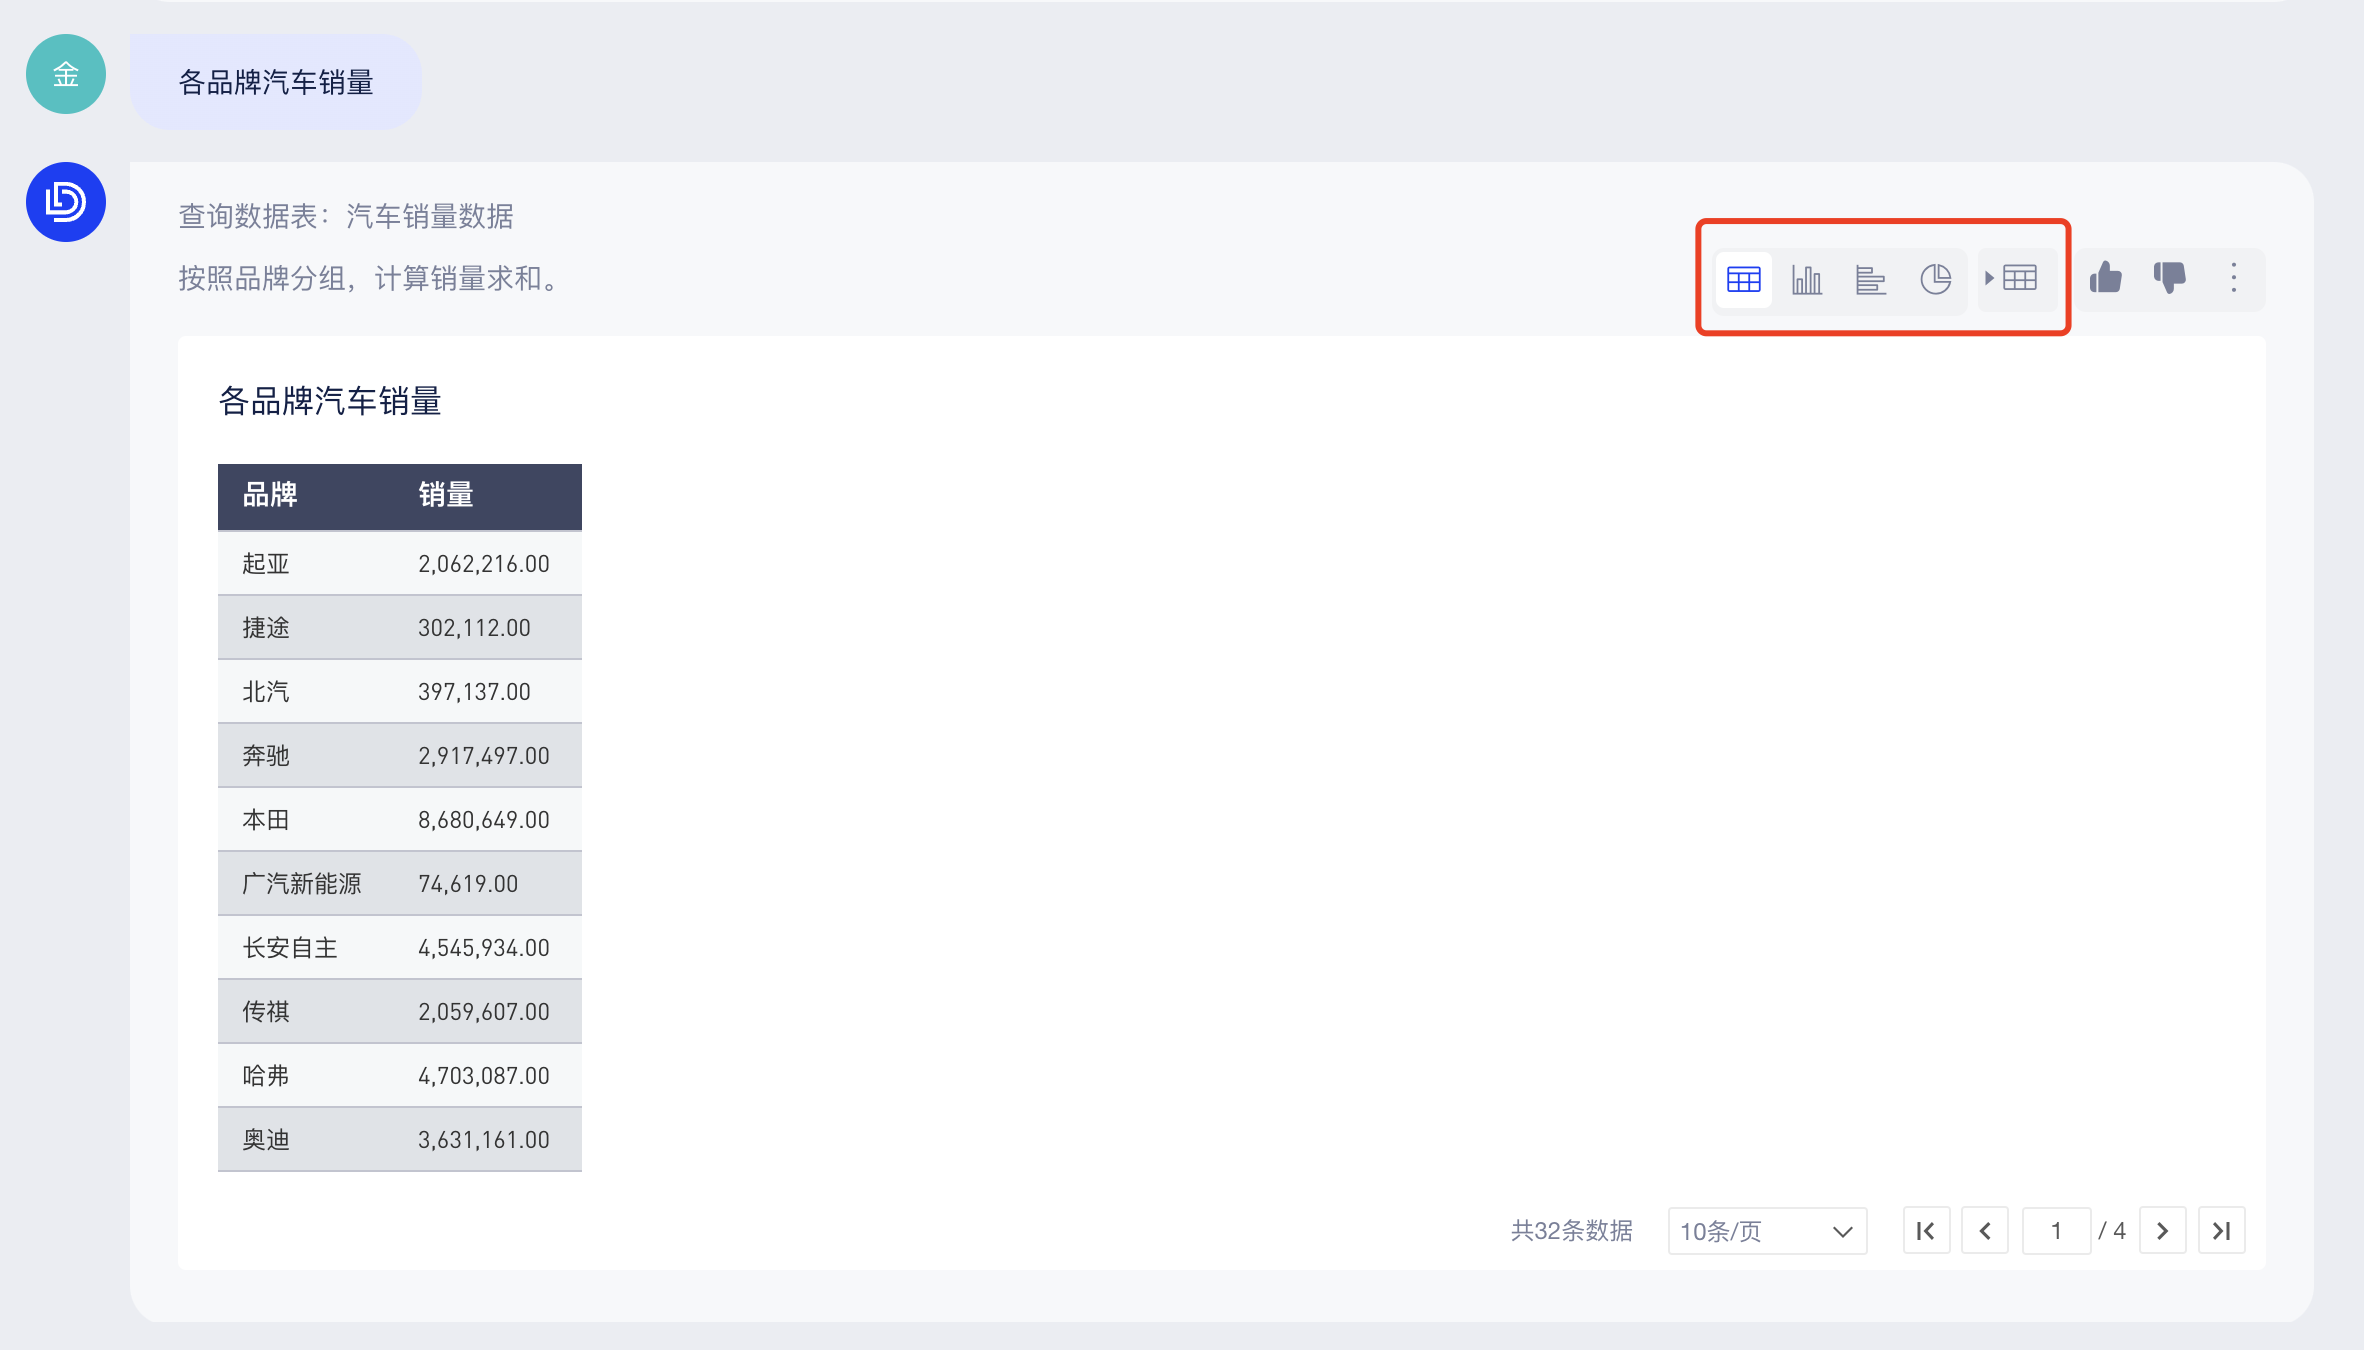Open the 10条/页 page size dropdown
This screenshot has height=1350, width=2364.
[1766, 1231]
